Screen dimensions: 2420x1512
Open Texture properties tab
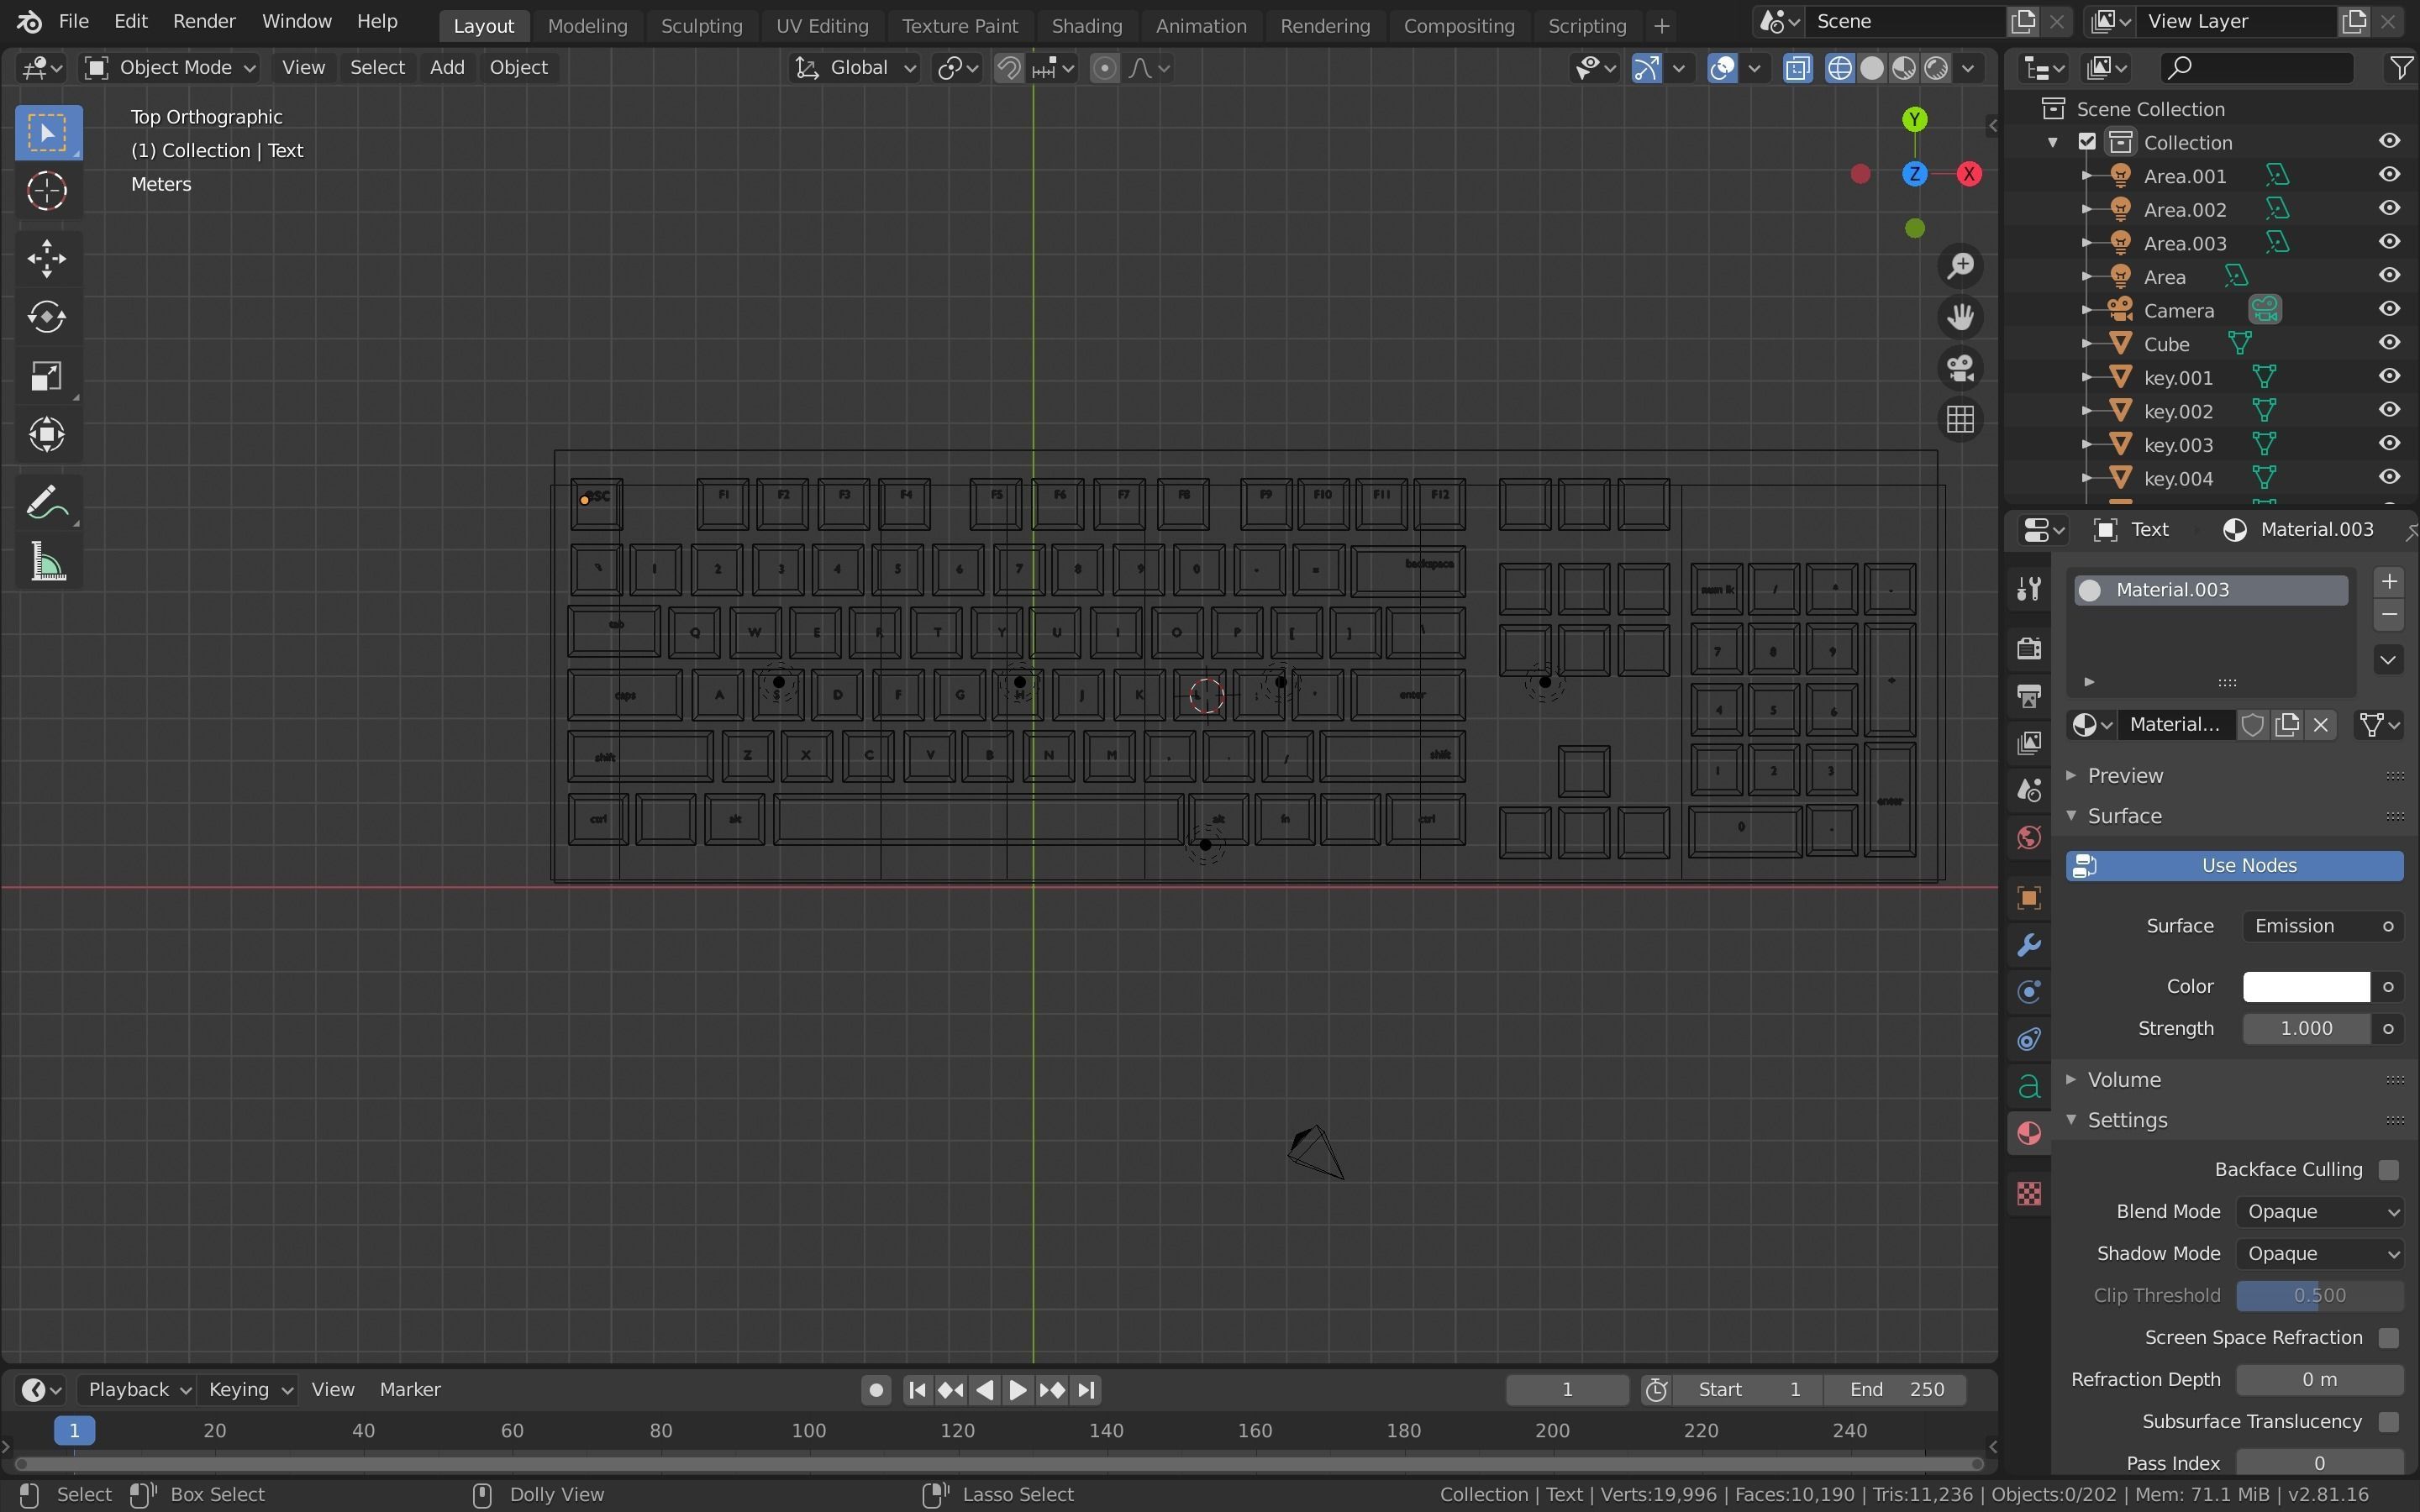(x=2028, y=1193)
